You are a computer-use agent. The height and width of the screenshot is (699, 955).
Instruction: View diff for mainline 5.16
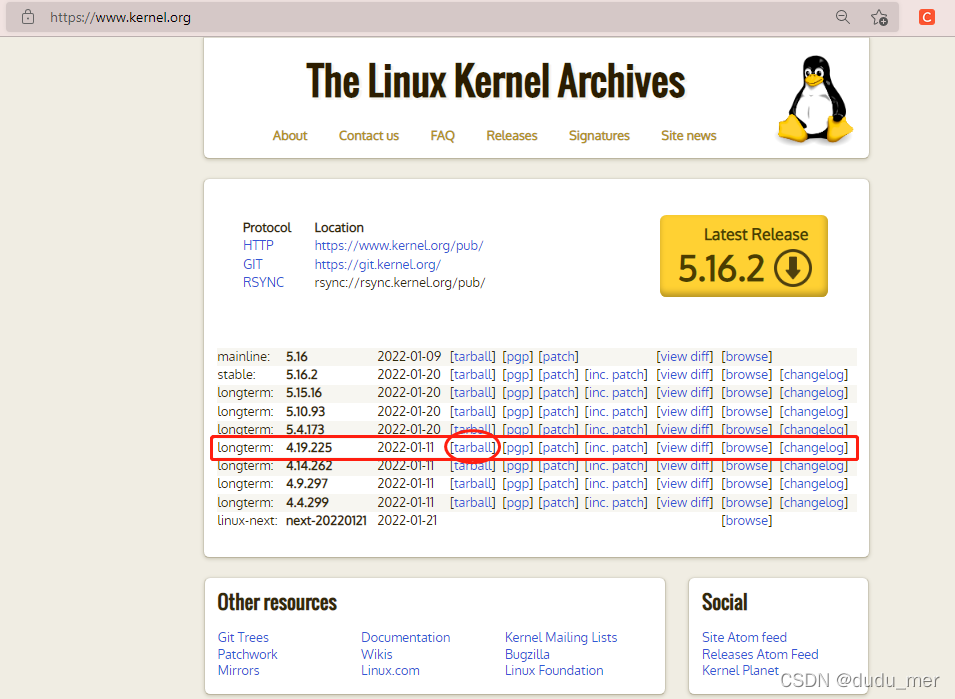685,356
